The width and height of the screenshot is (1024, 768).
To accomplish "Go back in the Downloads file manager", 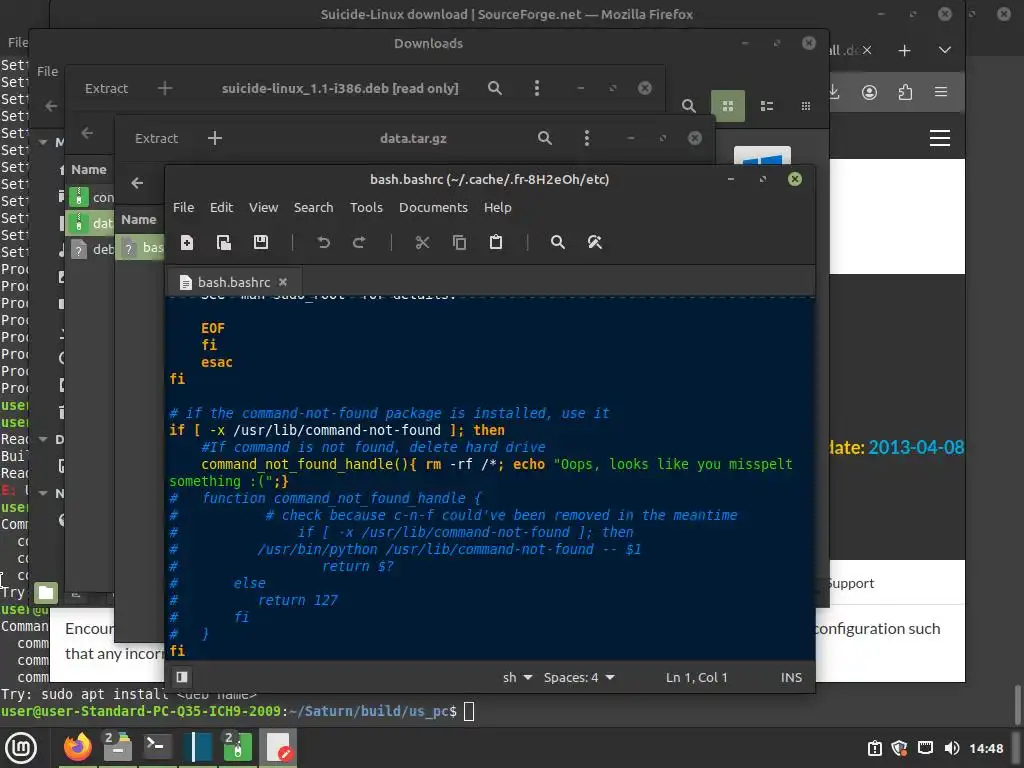I will click(51, 106).
